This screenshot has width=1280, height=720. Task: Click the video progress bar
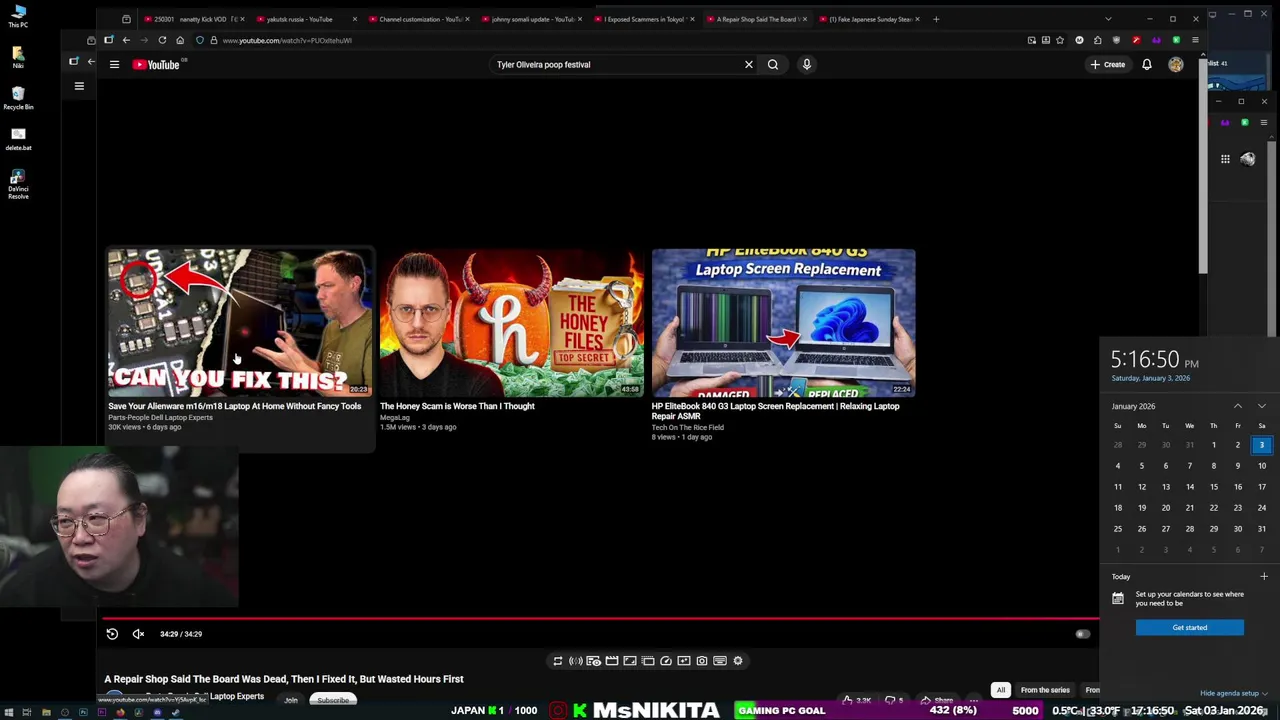coord(600,618)
